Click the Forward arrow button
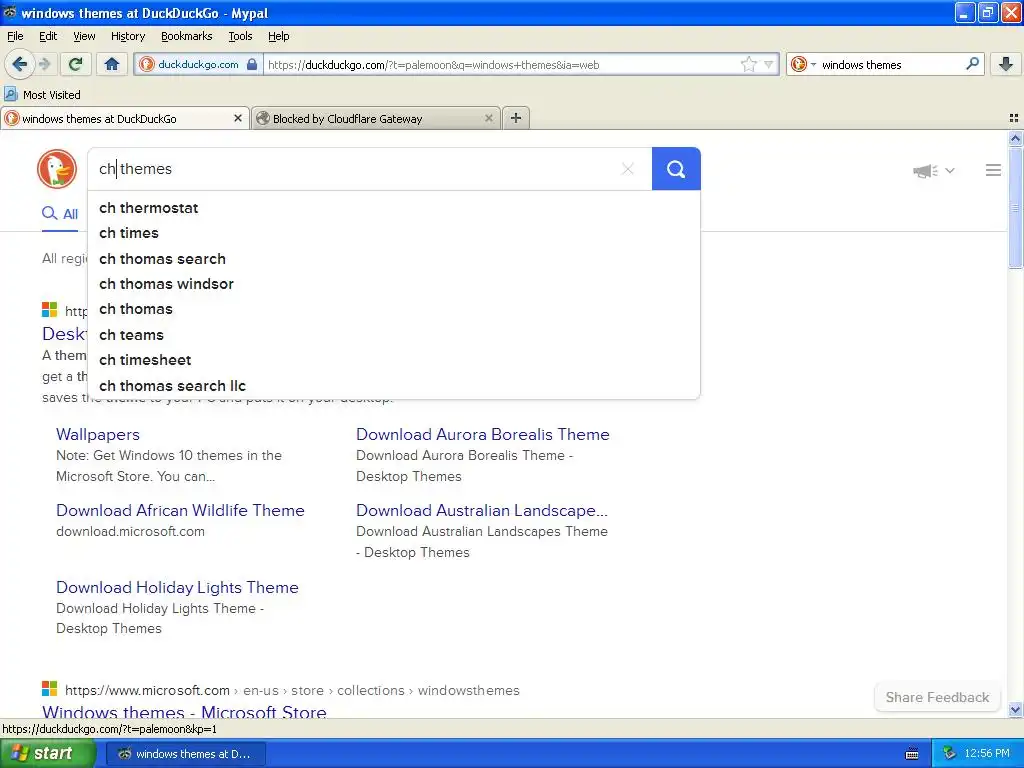 click(44, 64)
